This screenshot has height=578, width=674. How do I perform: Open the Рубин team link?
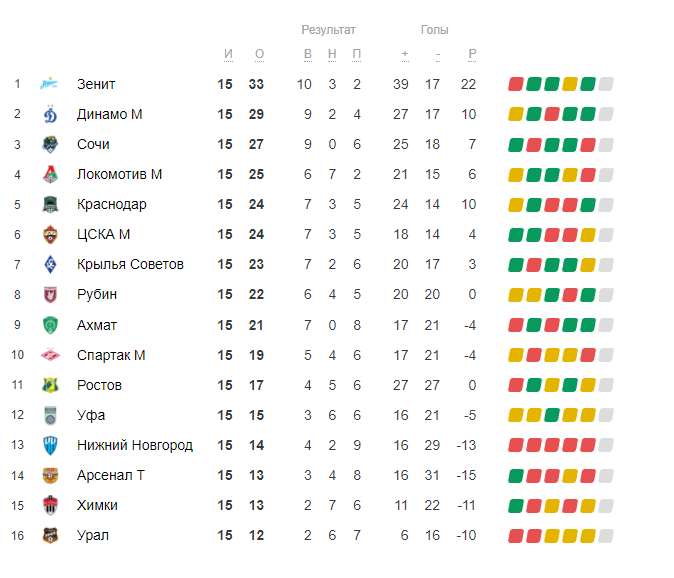97,294
